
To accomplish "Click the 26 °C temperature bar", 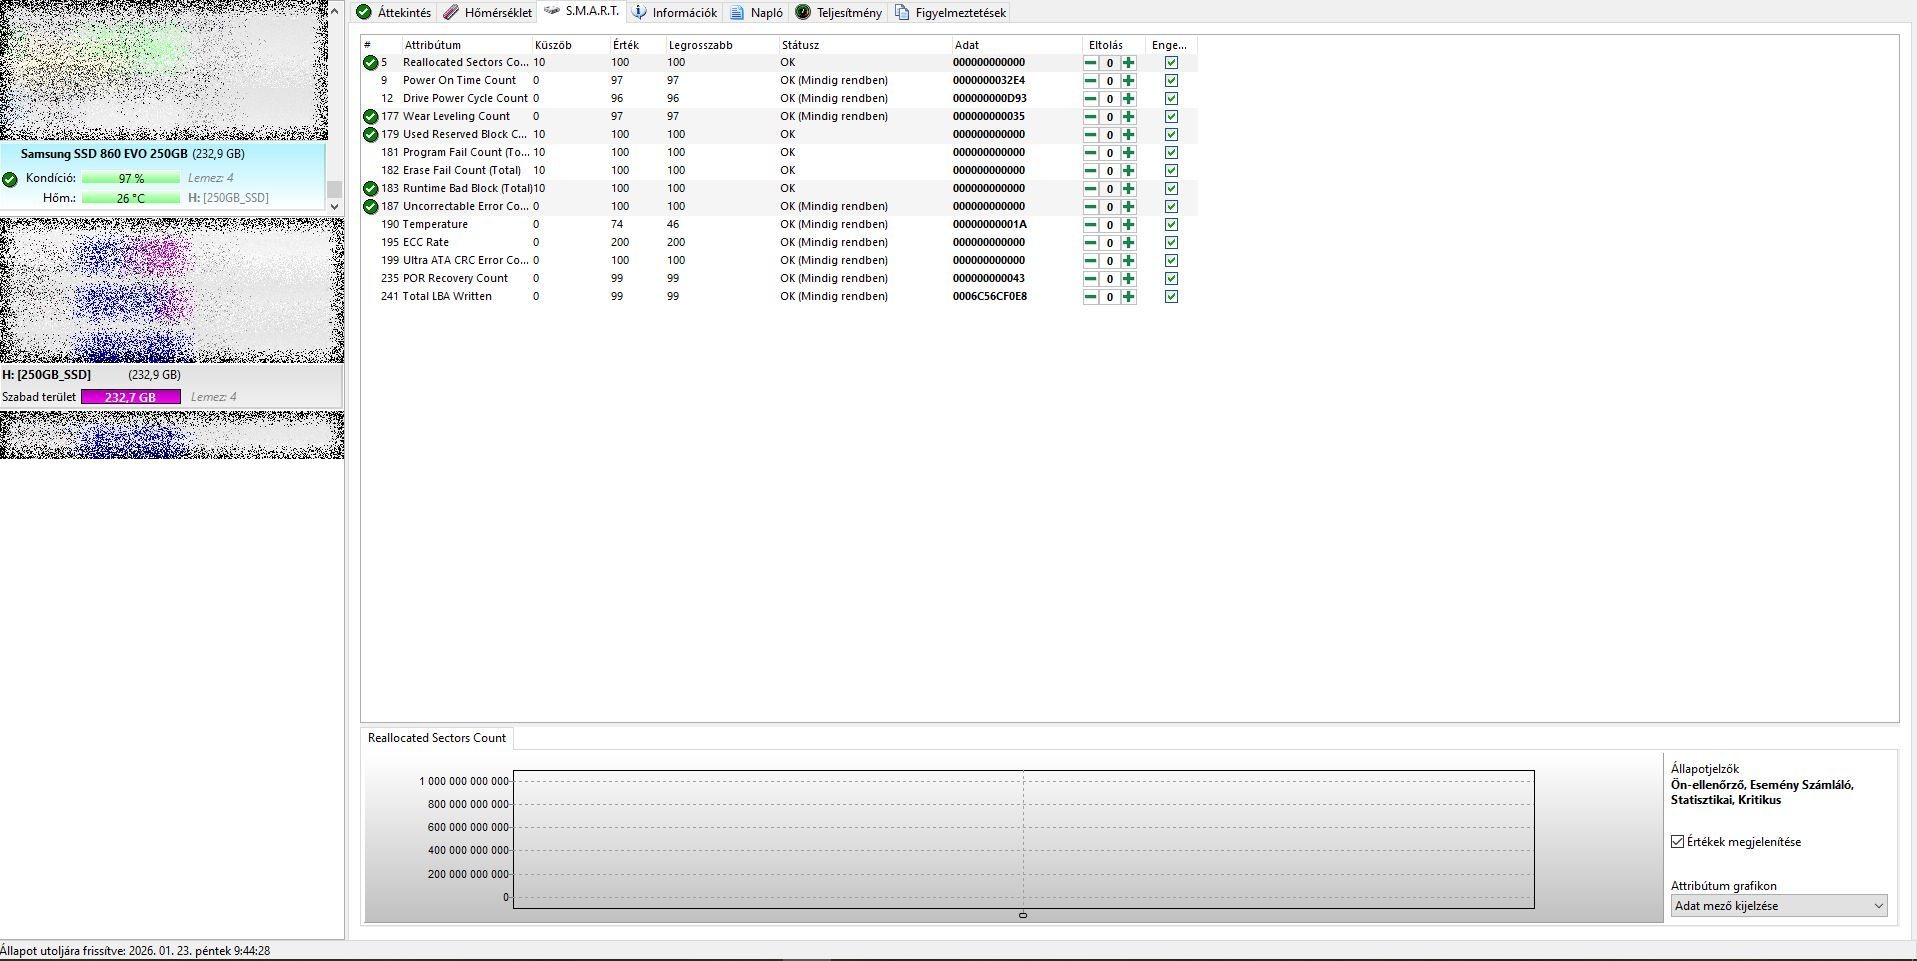I will 131,198.
